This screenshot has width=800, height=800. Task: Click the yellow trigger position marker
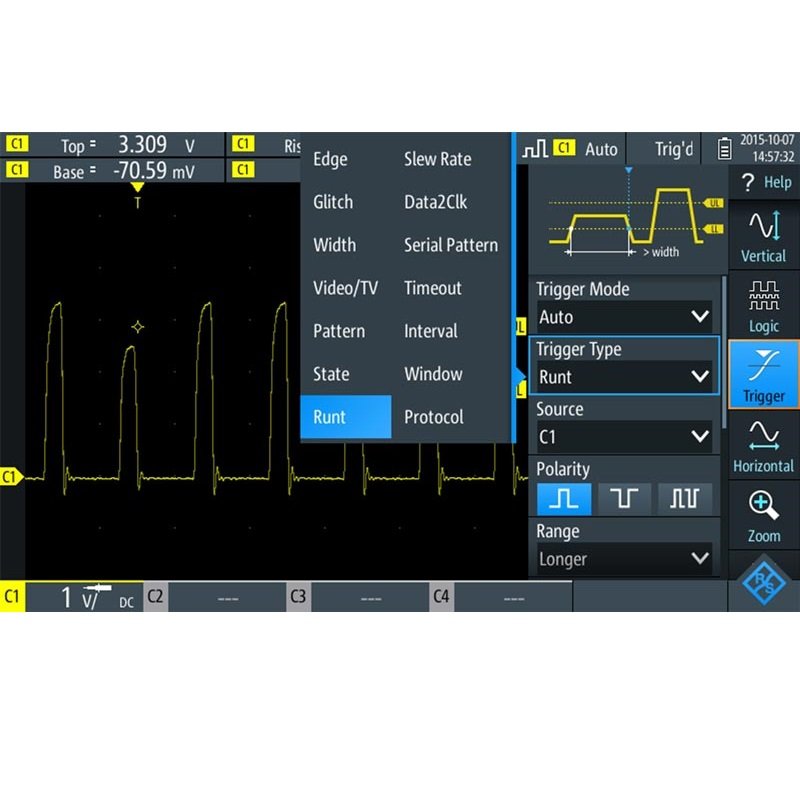pos(138,190)
